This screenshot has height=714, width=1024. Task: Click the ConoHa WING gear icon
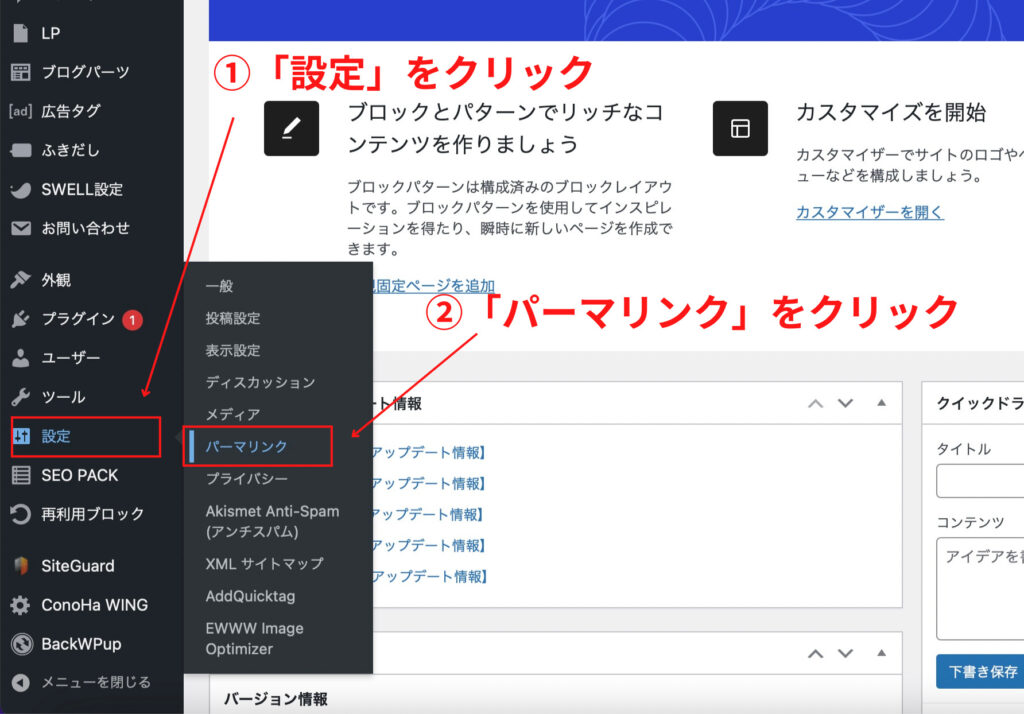coord(21,605)
